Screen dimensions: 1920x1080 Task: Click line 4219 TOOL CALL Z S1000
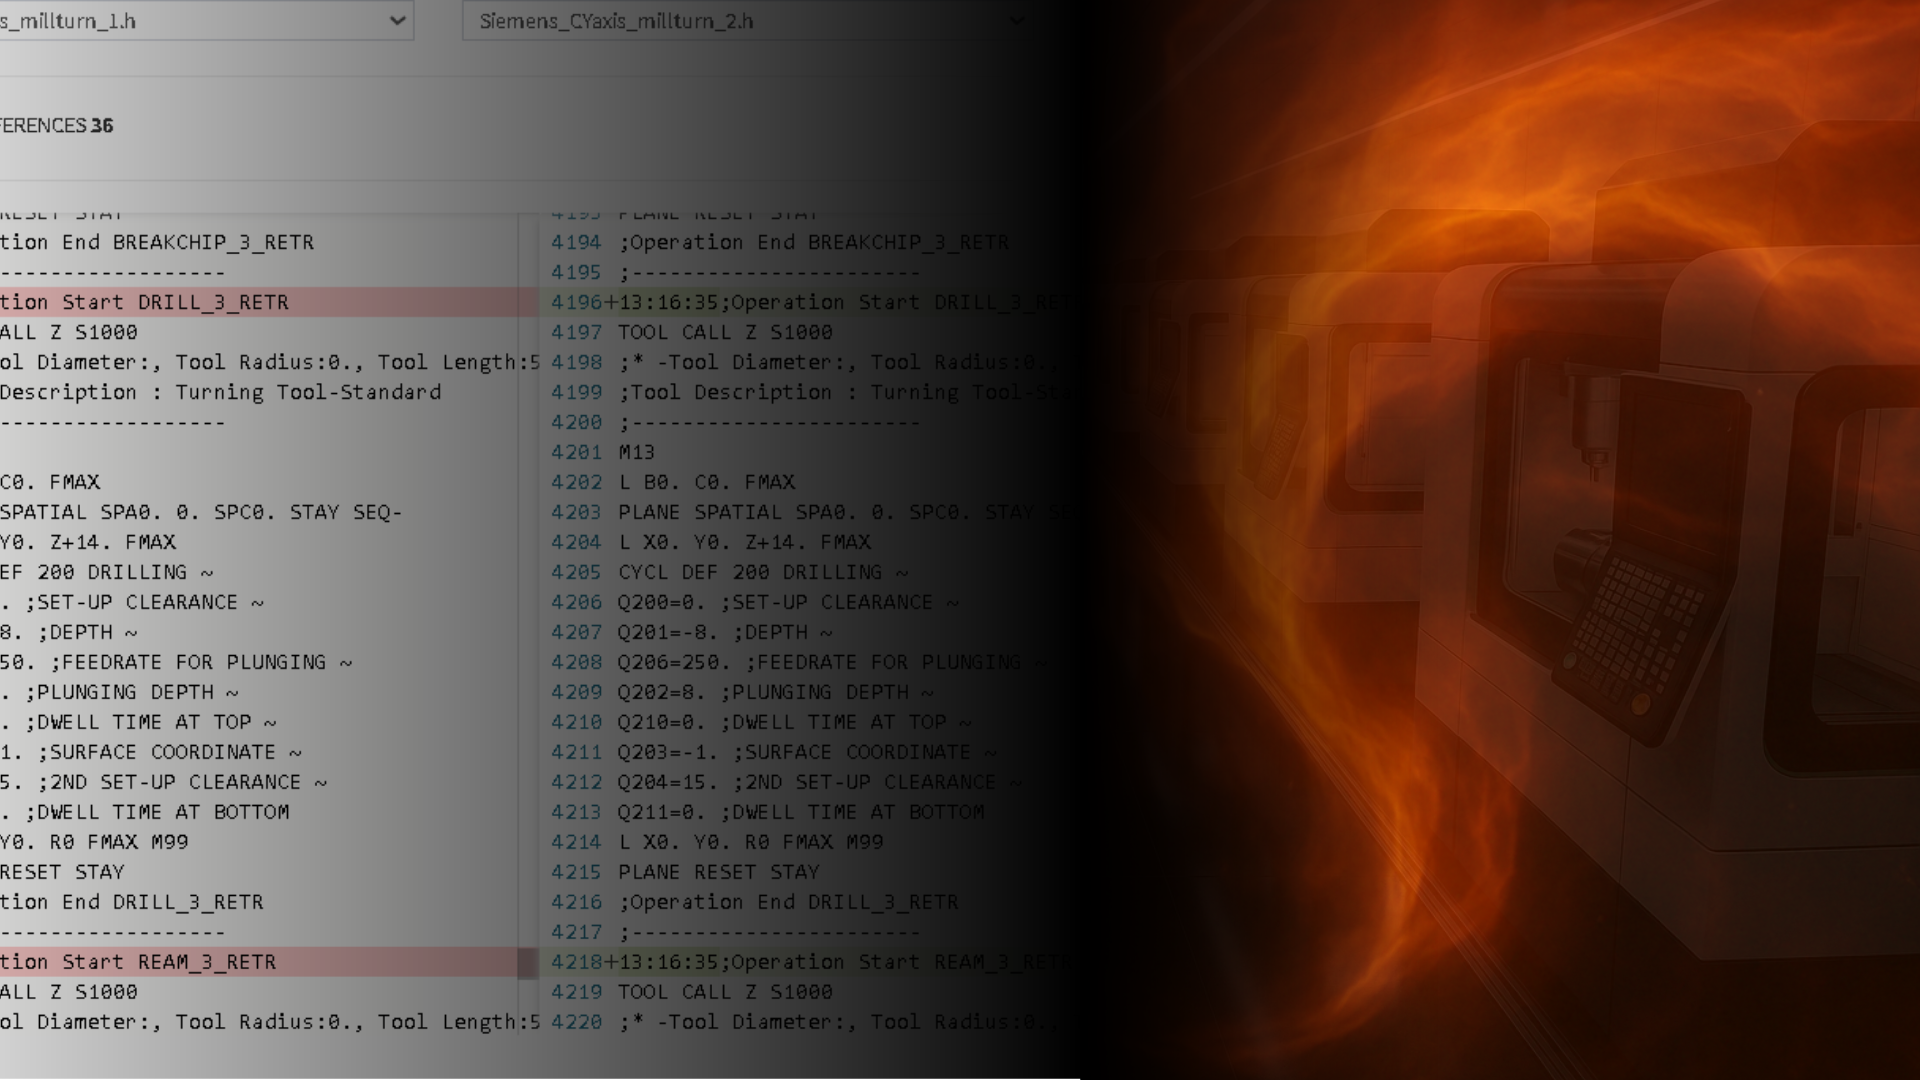click(x=724, y=992)
